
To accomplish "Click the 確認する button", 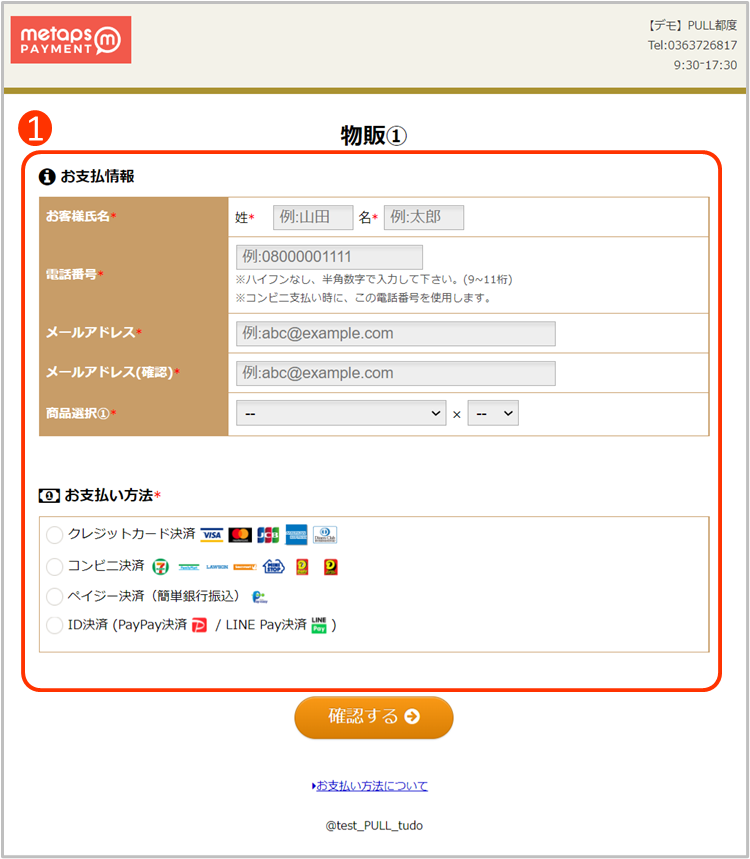I will [x=374, y=717].
